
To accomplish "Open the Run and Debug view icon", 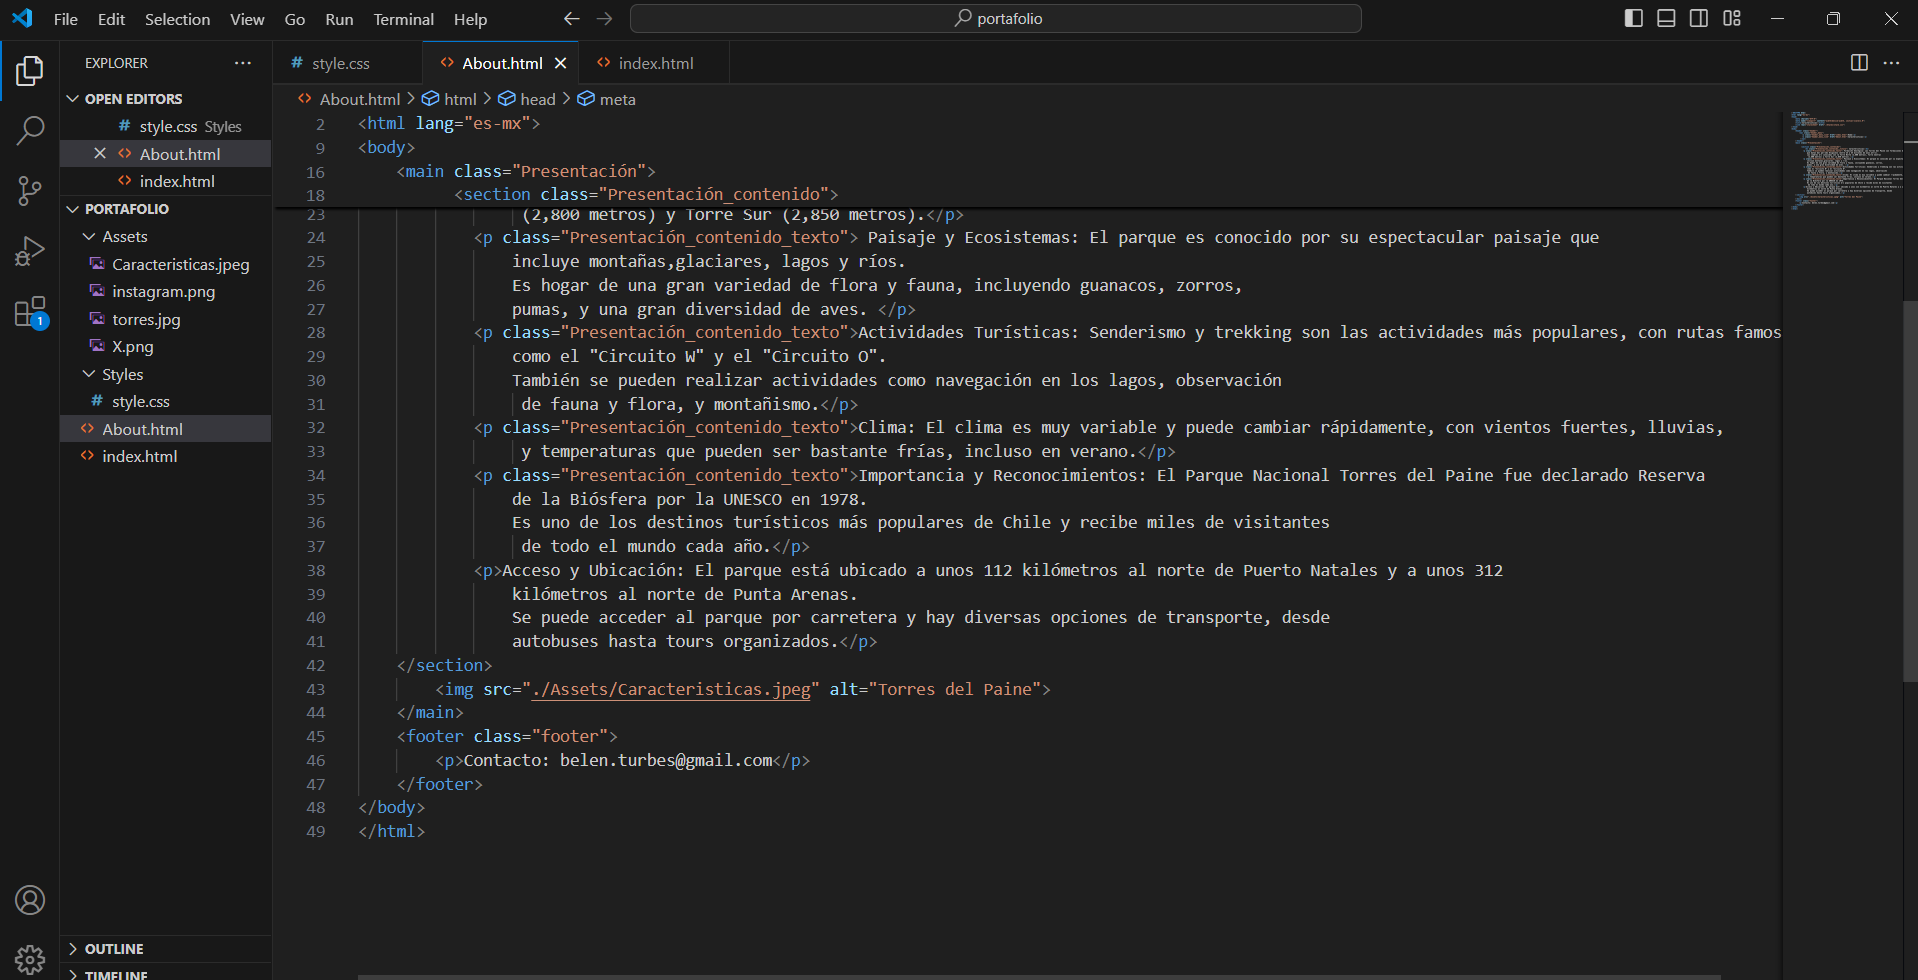I will (x=30, y=251).
